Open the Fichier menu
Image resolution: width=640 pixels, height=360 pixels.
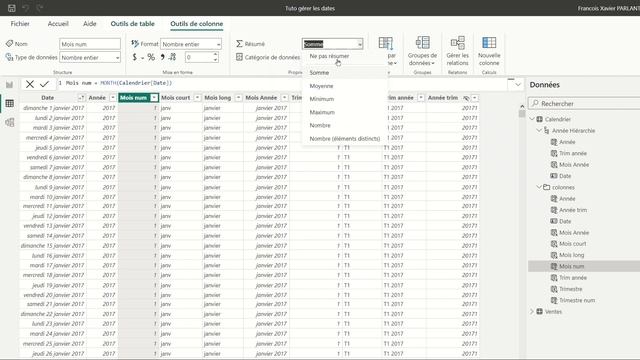[x=20, y=24]
